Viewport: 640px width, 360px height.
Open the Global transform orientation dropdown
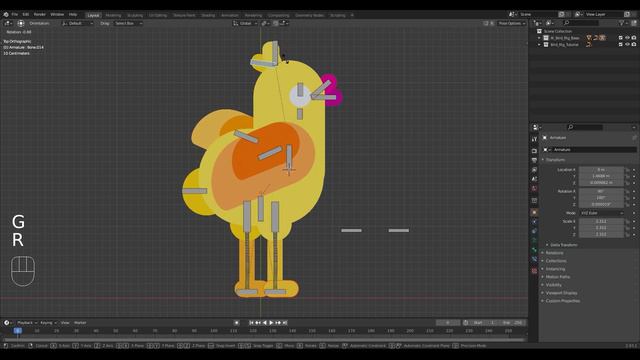(245, 23)
